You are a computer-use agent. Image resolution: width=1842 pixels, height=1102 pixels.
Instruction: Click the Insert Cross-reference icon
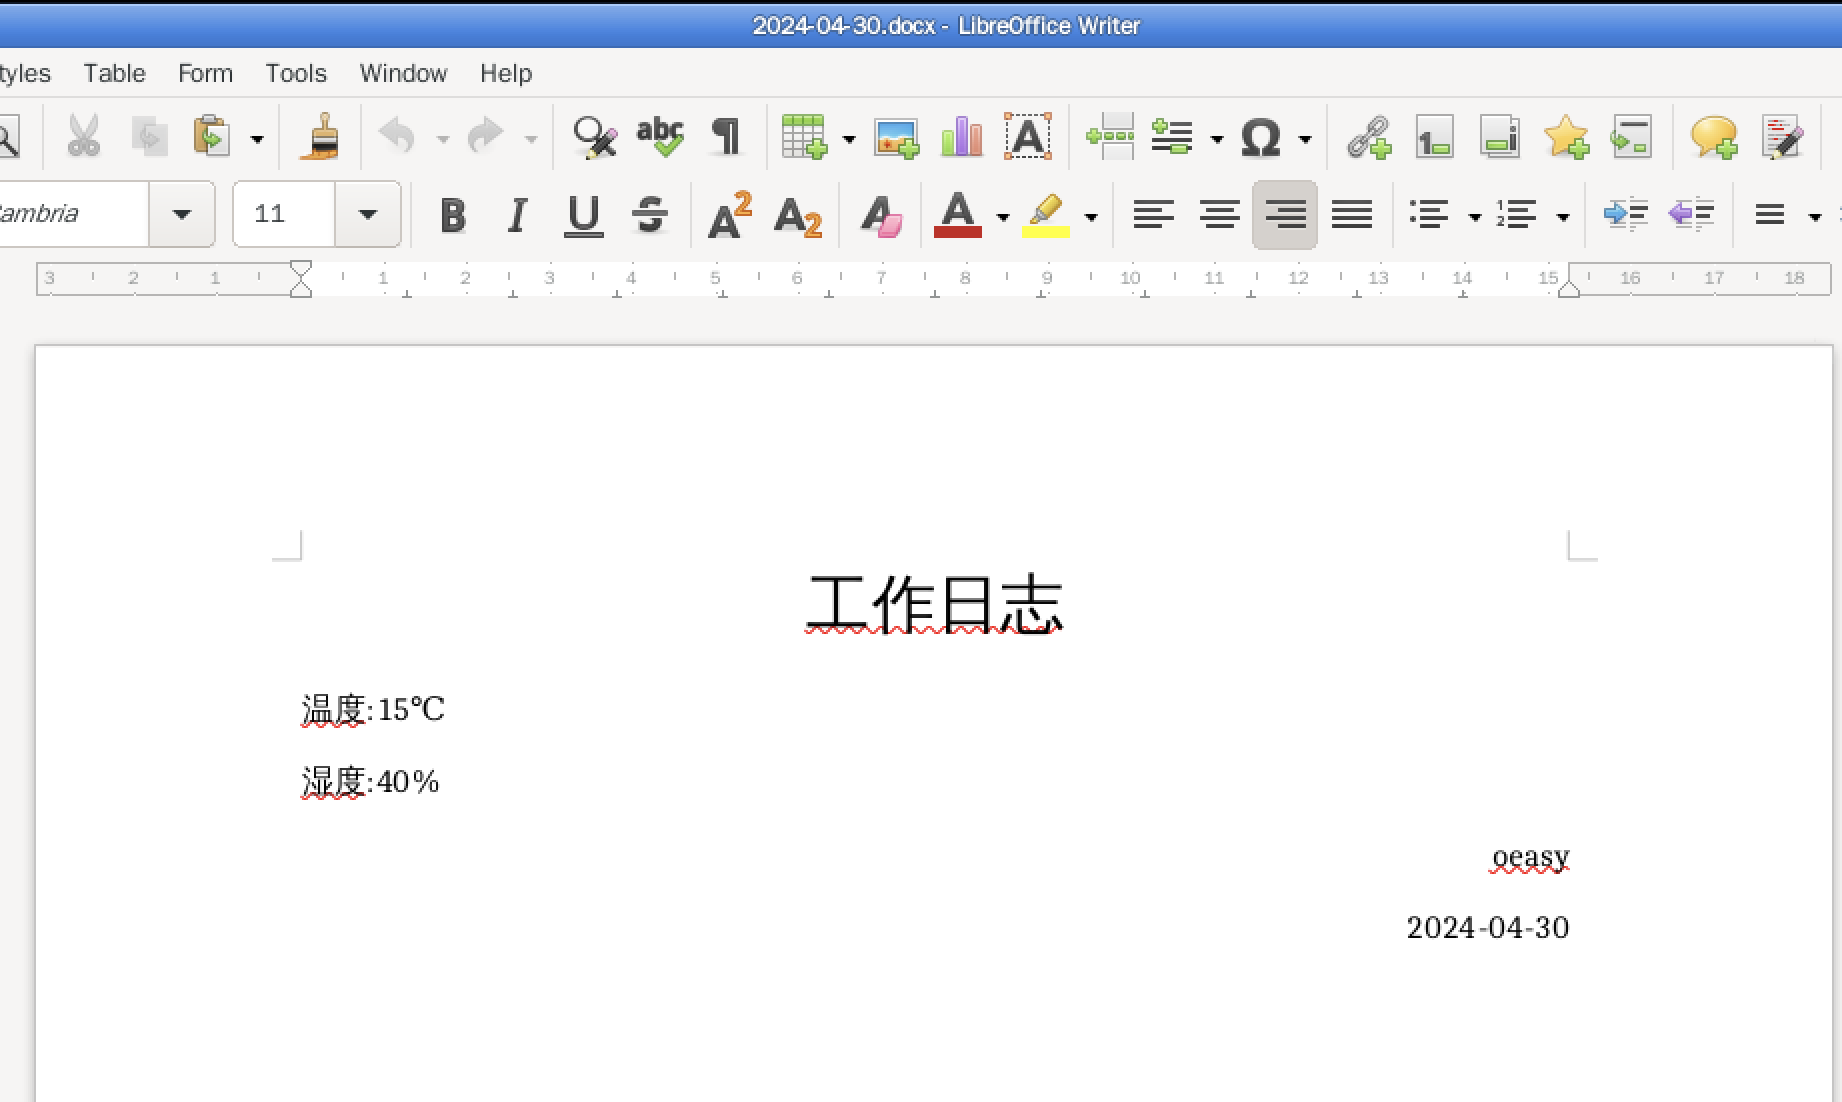tap(1631, 137)
